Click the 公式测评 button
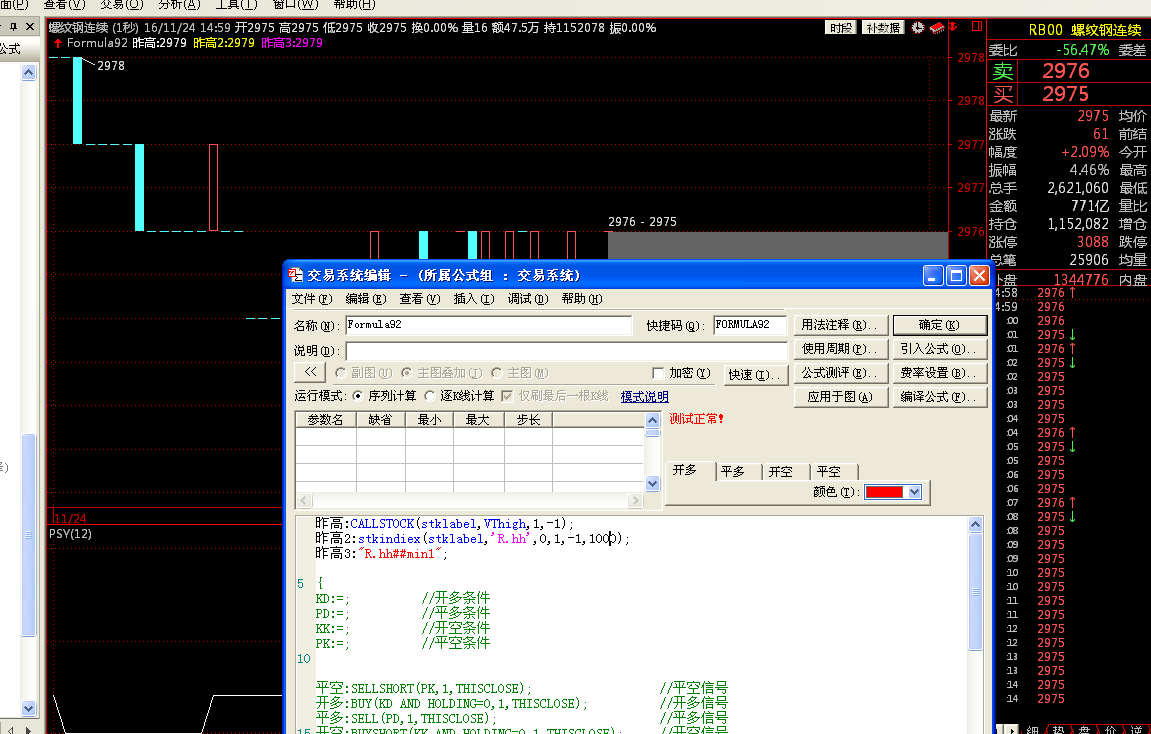The height and width of the screenshot is (734, 1151). point(840,373)
